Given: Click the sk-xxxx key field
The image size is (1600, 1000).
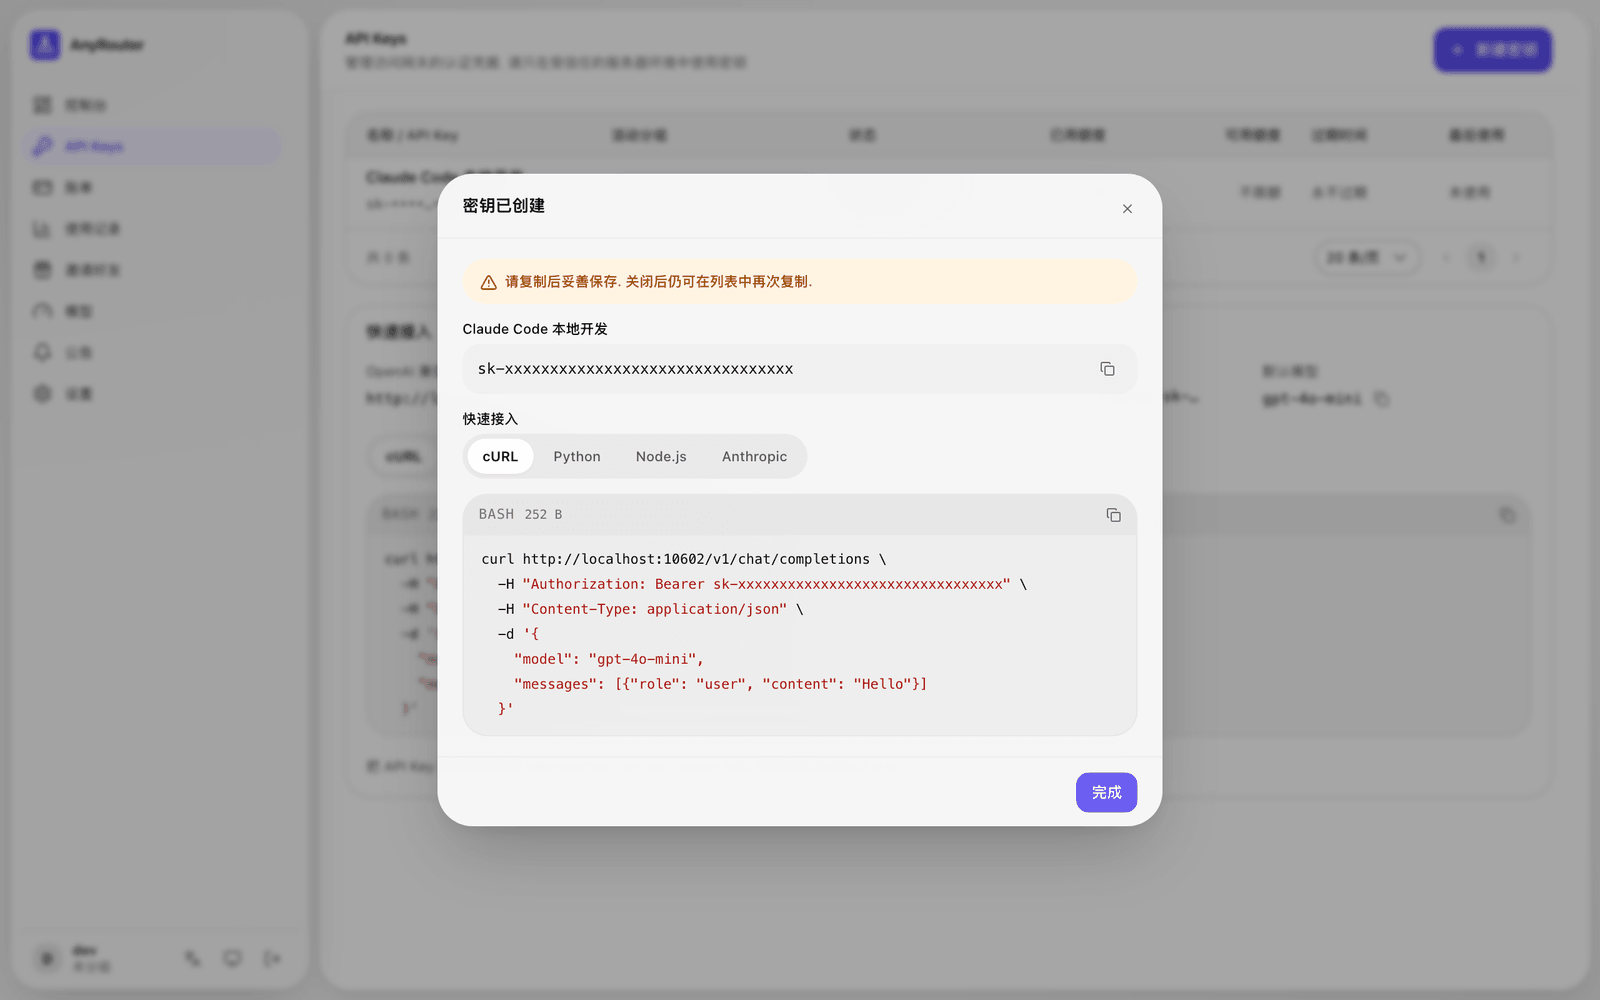Looking at the screenshot, I should (799, 369).
